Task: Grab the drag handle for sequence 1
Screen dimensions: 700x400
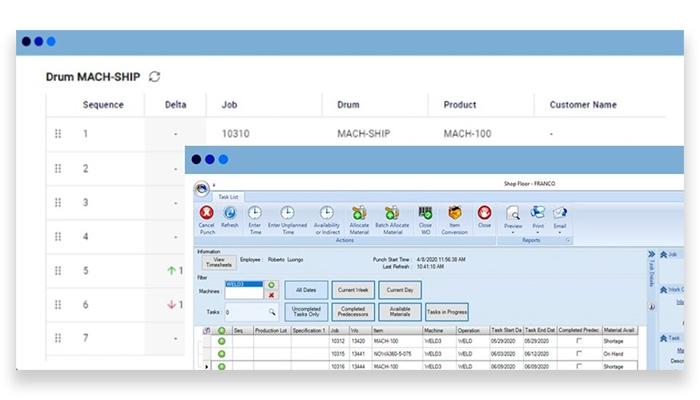Action: click(58, 133)
